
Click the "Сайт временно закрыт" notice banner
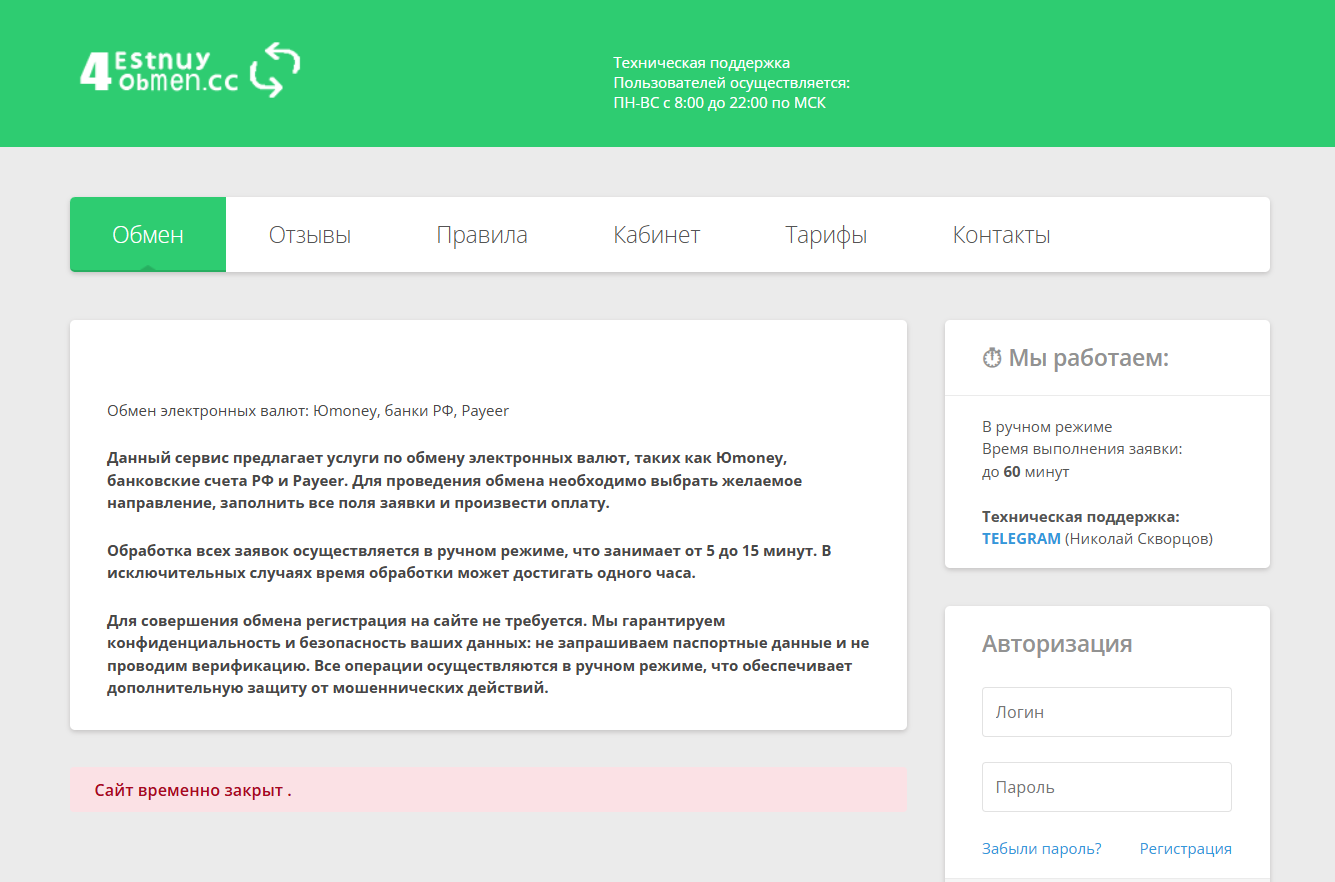point(487,789)
